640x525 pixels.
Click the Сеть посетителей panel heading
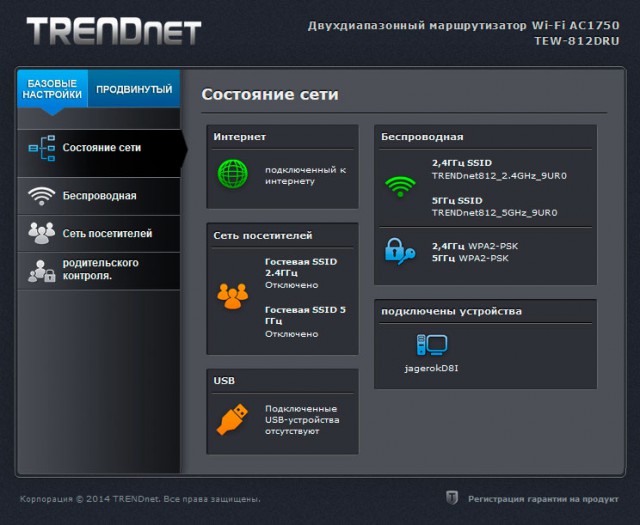[x=263, y=236]
